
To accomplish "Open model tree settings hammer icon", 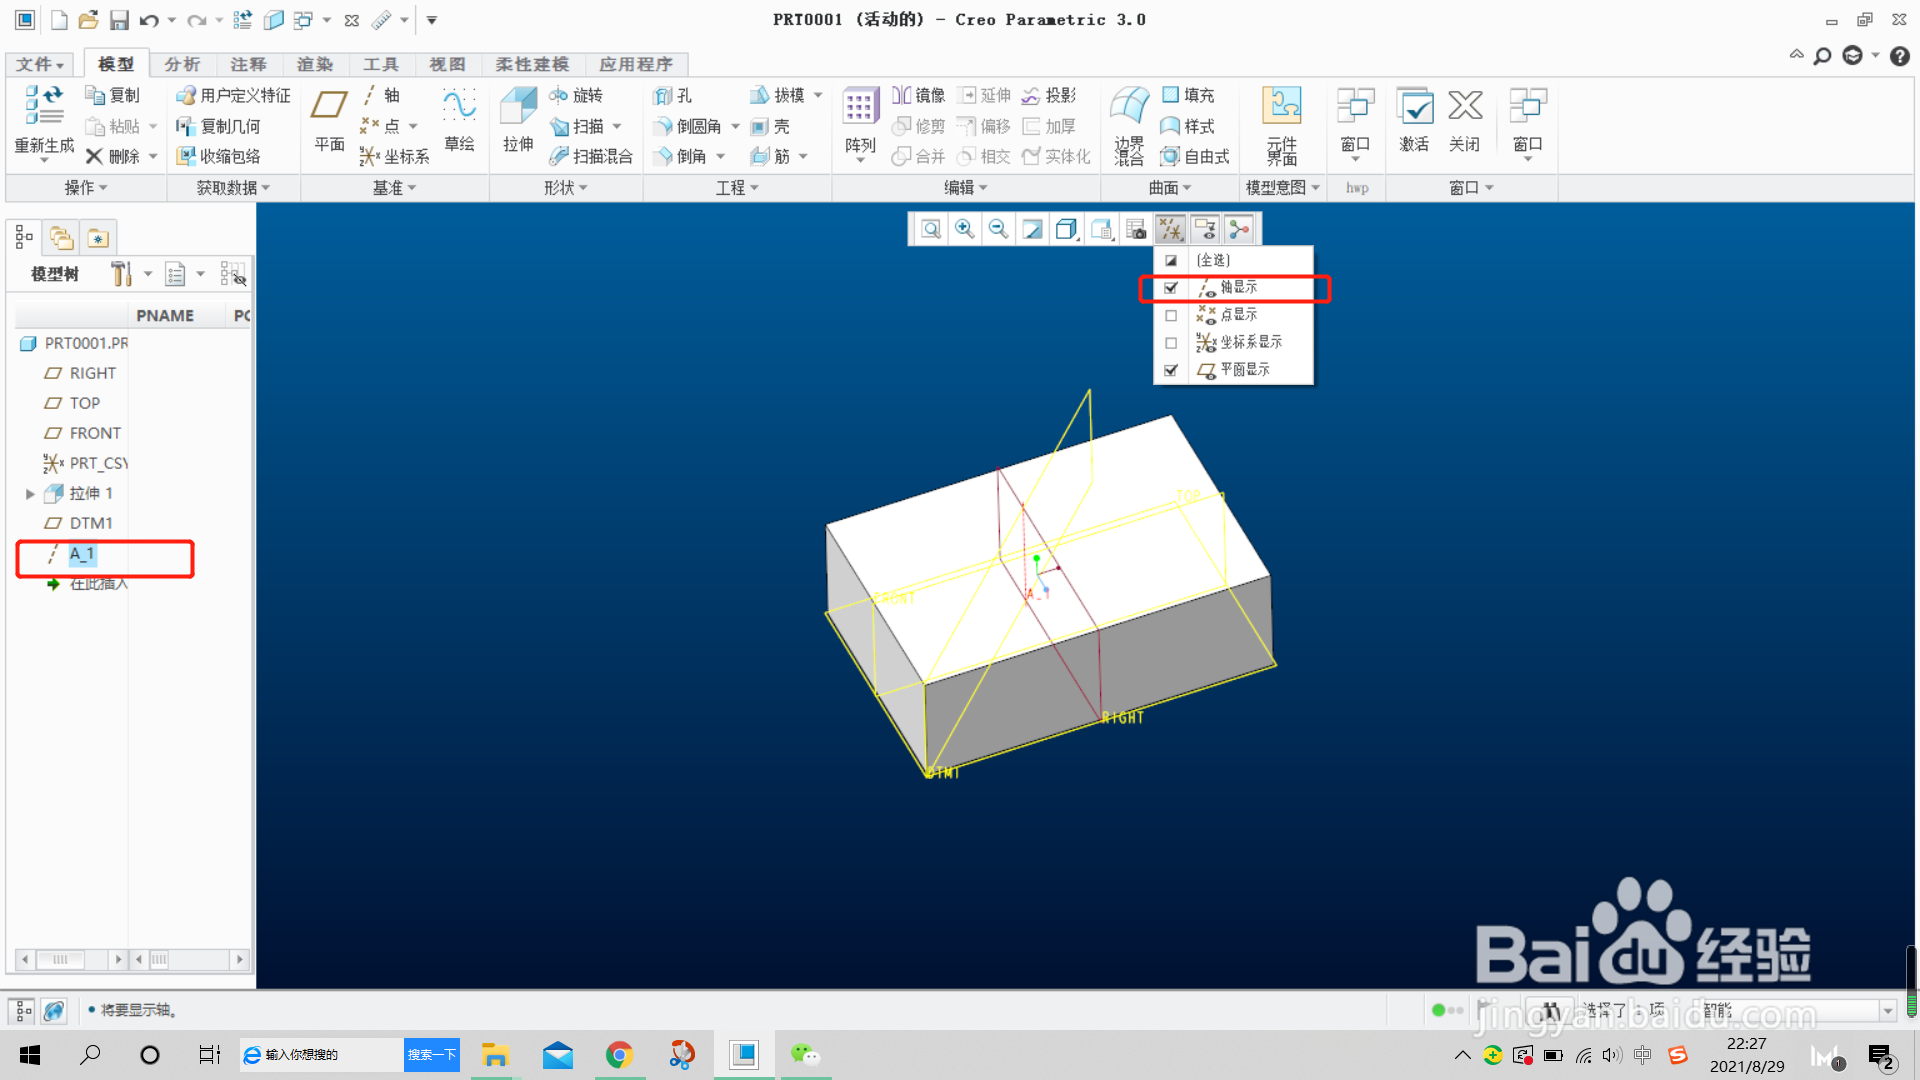I will click(122, 274).
